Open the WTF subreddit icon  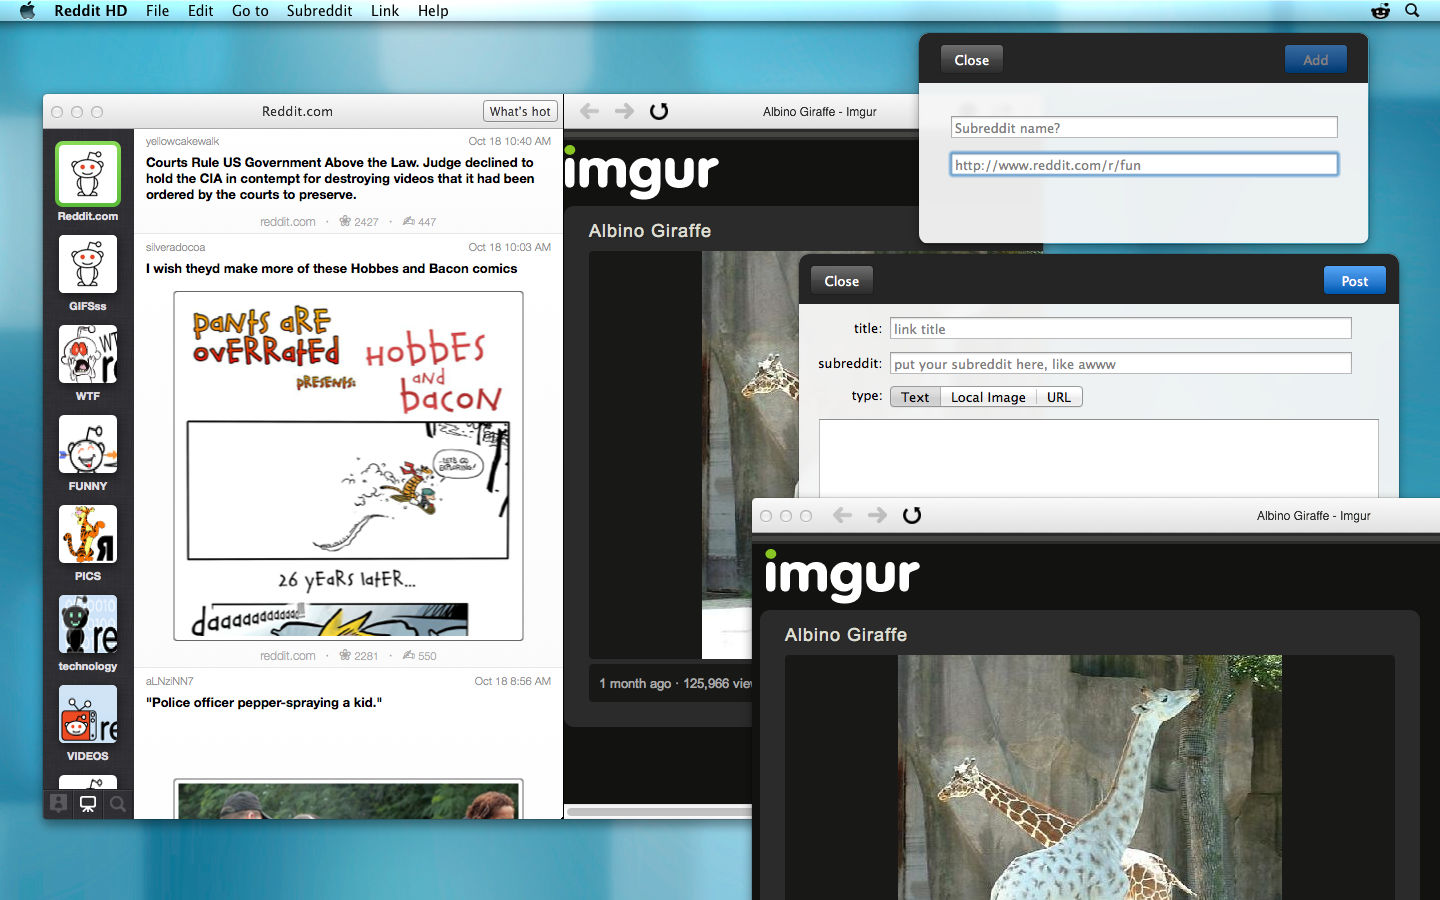pyautogui.click(x=88, y=354)
